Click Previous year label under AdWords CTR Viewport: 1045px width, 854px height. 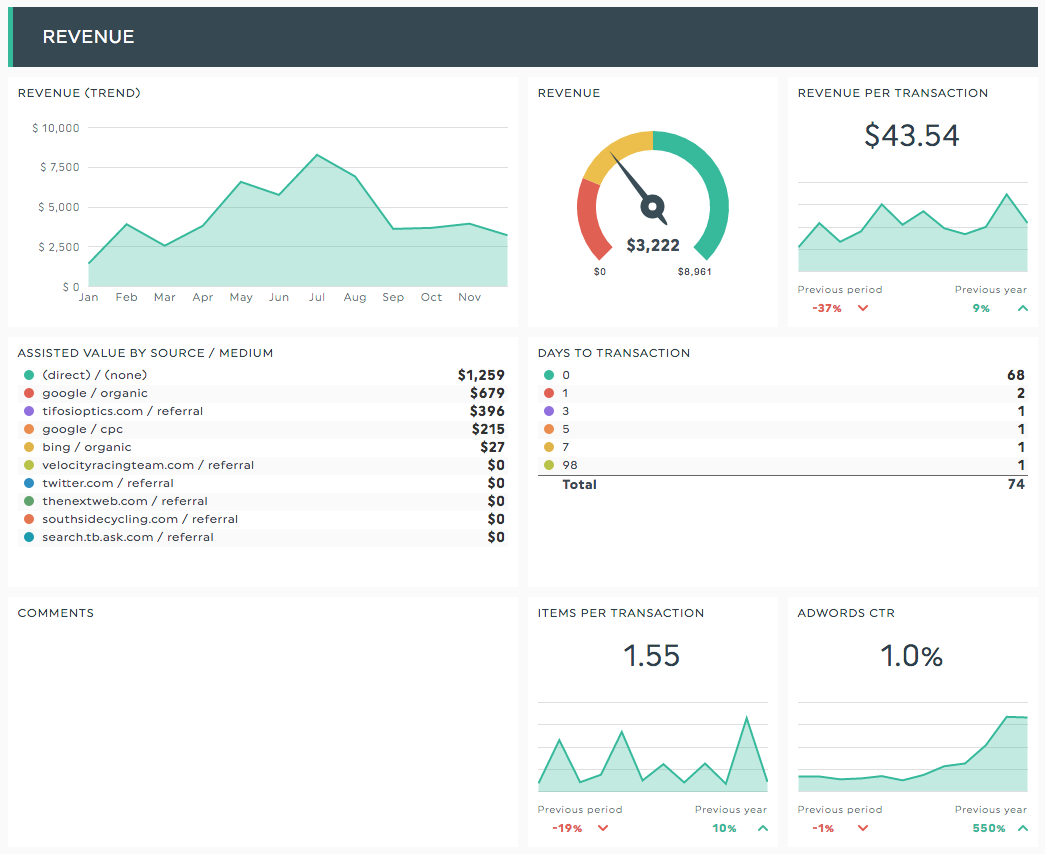[991, 810]
